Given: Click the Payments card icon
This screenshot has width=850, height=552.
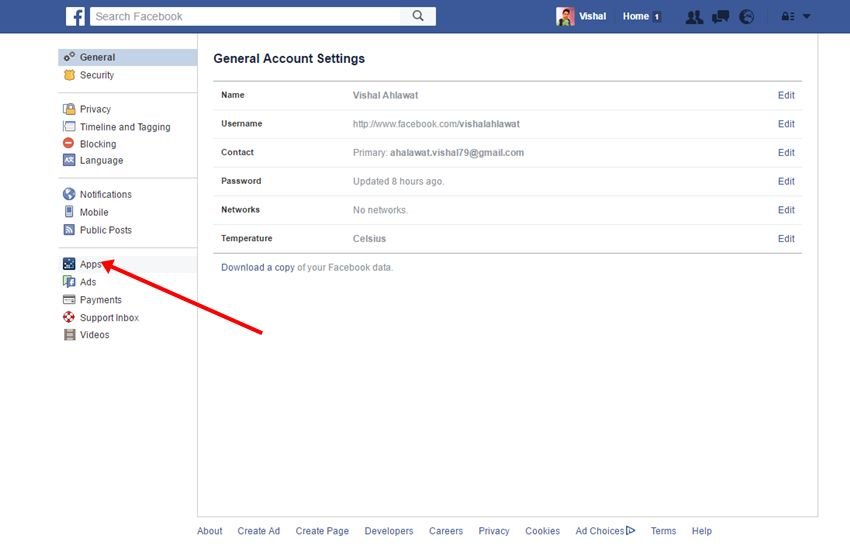Looking at the screenshot, I should (69, 299).
